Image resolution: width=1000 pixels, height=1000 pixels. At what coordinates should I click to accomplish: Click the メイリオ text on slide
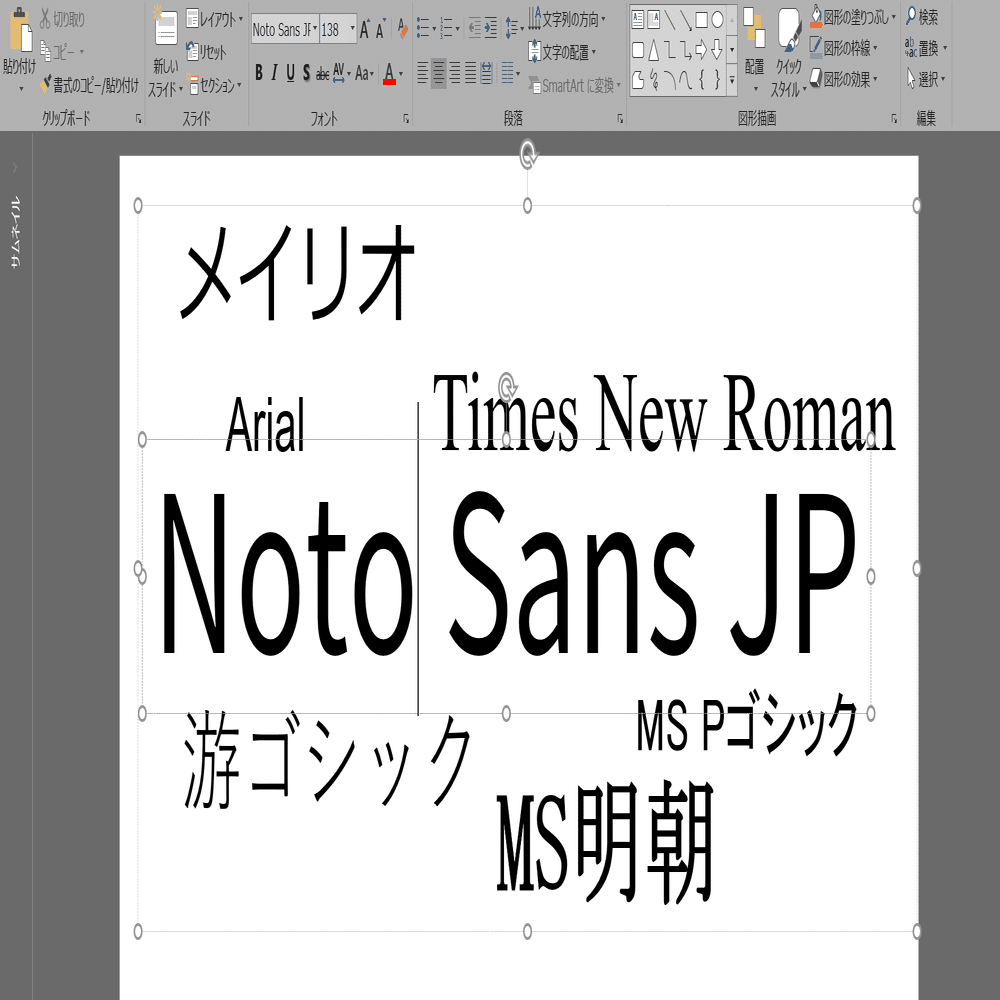[x=297, y=272]
